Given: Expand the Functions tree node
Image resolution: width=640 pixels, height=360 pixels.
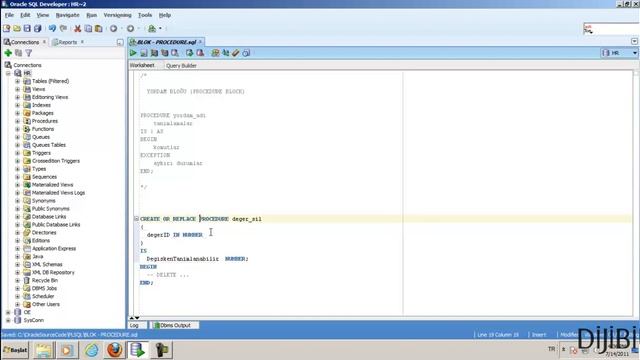Looking at the screenshot, I should click(x=18, y=129).
